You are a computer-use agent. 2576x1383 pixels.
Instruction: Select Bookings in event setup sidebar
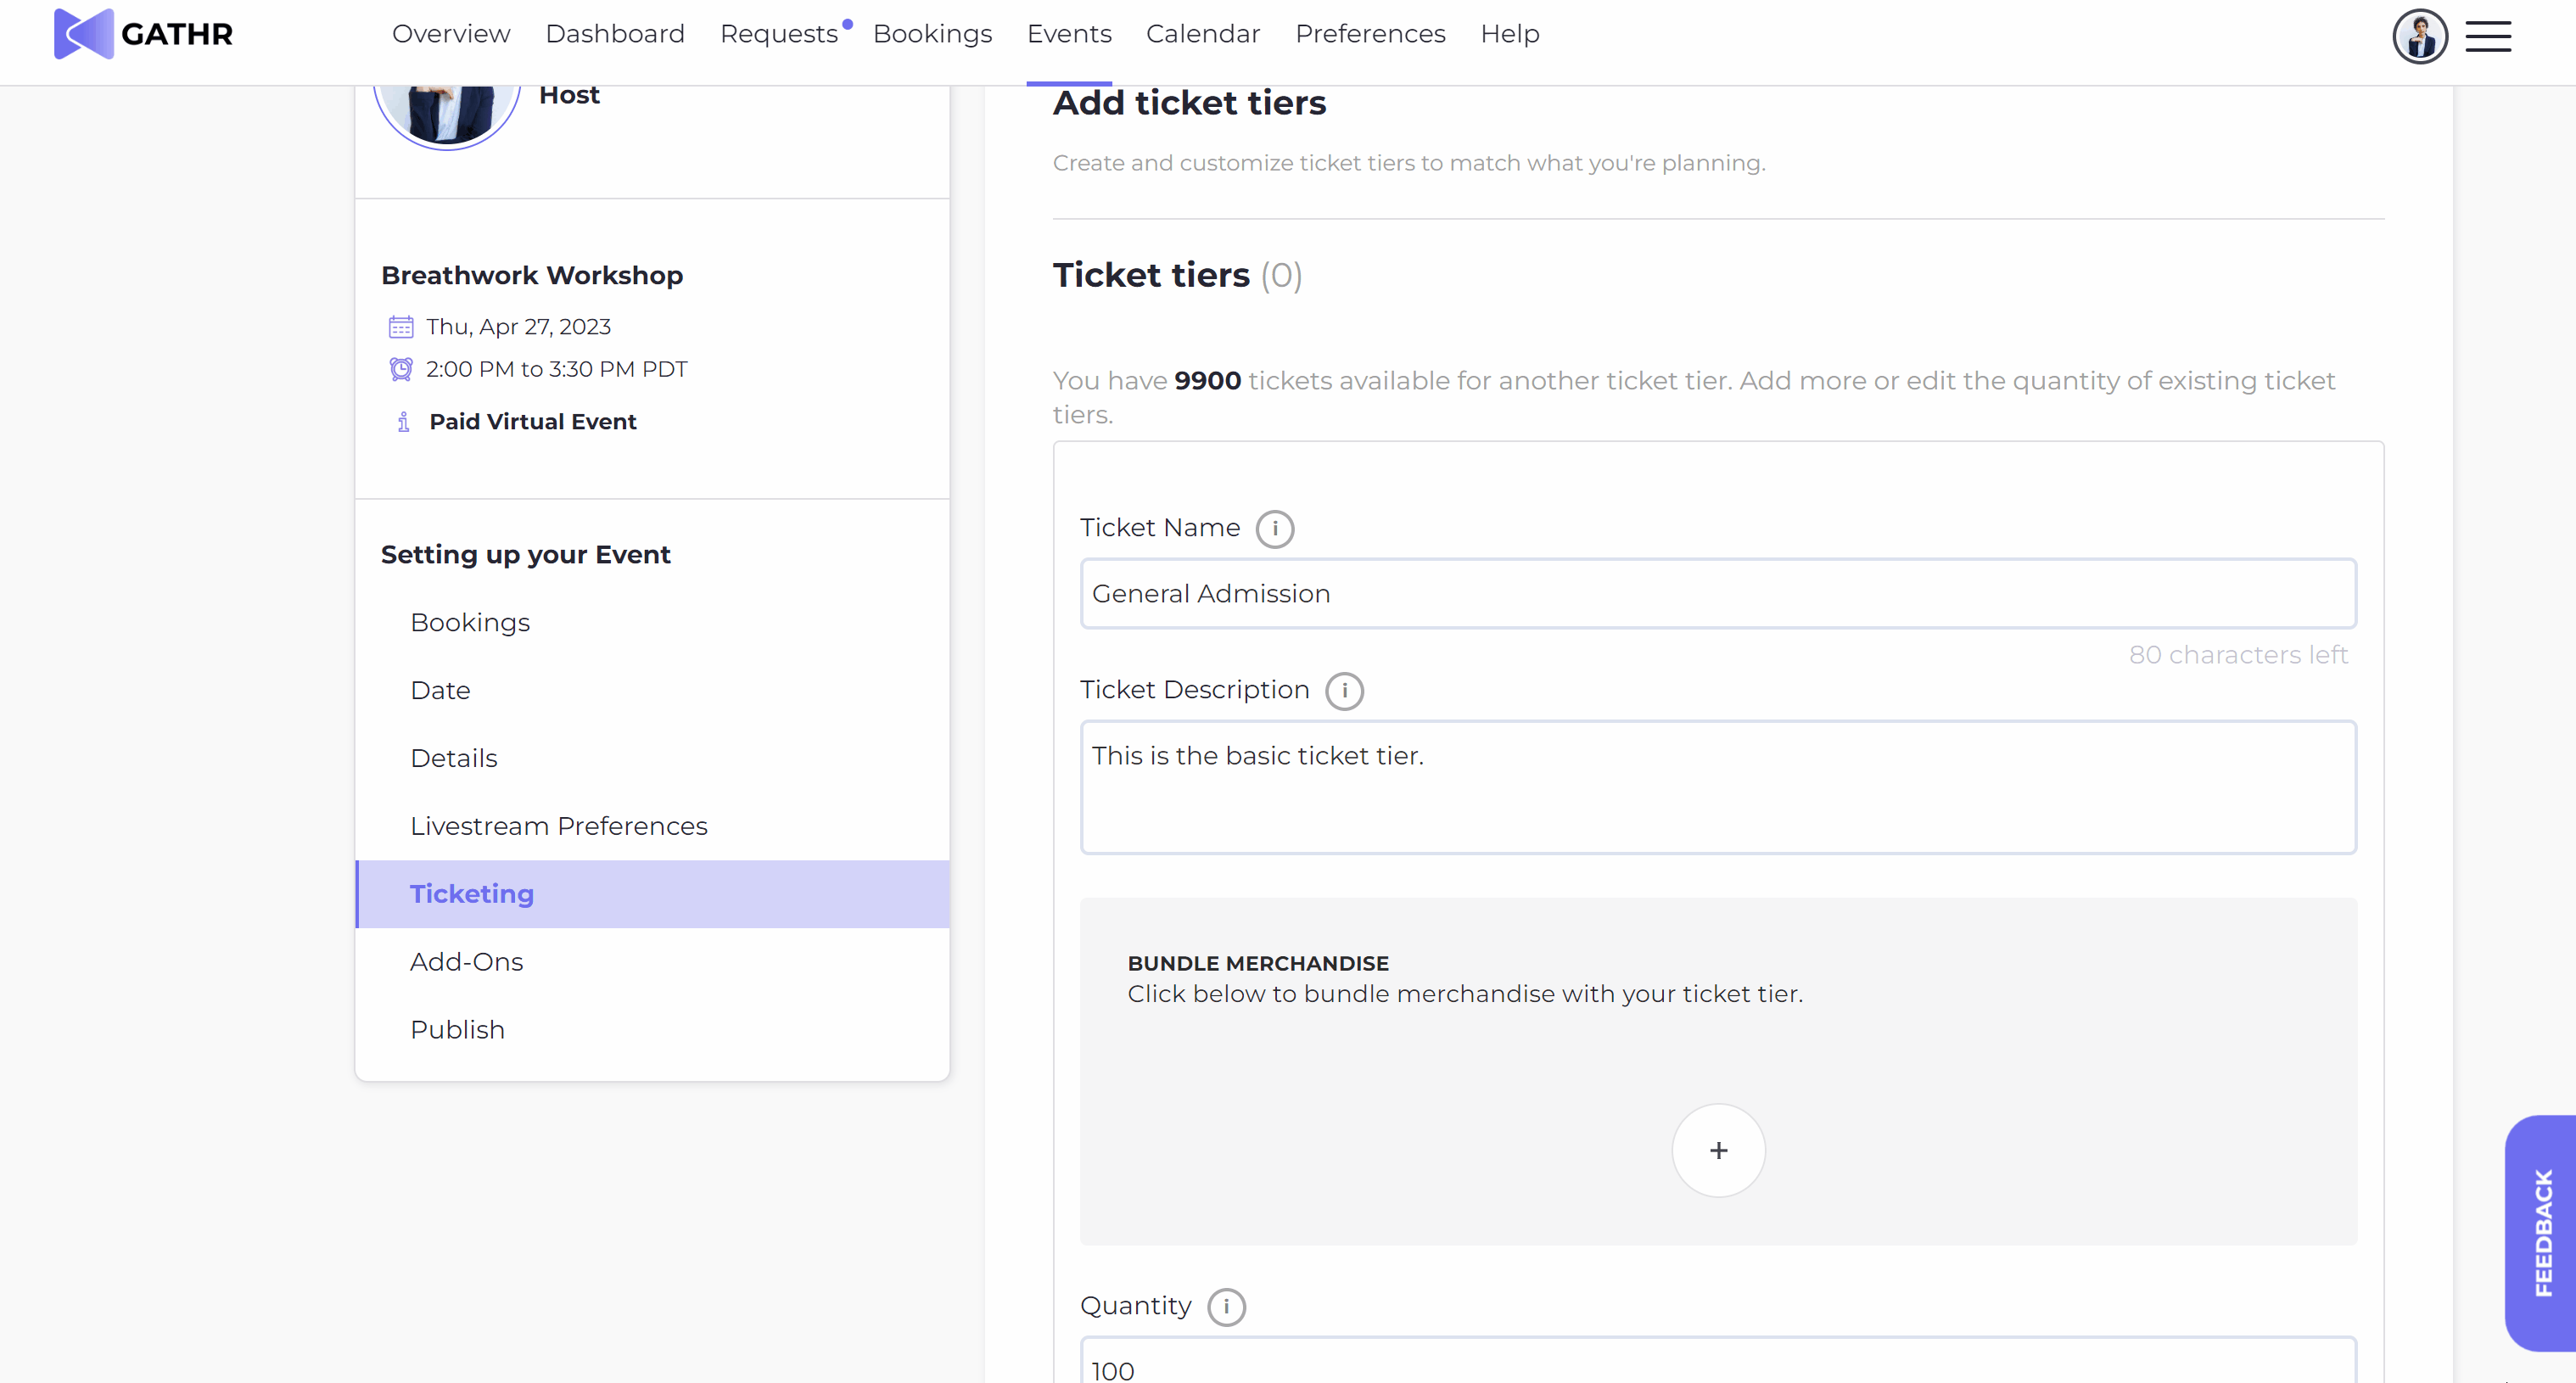click(652, 622)
